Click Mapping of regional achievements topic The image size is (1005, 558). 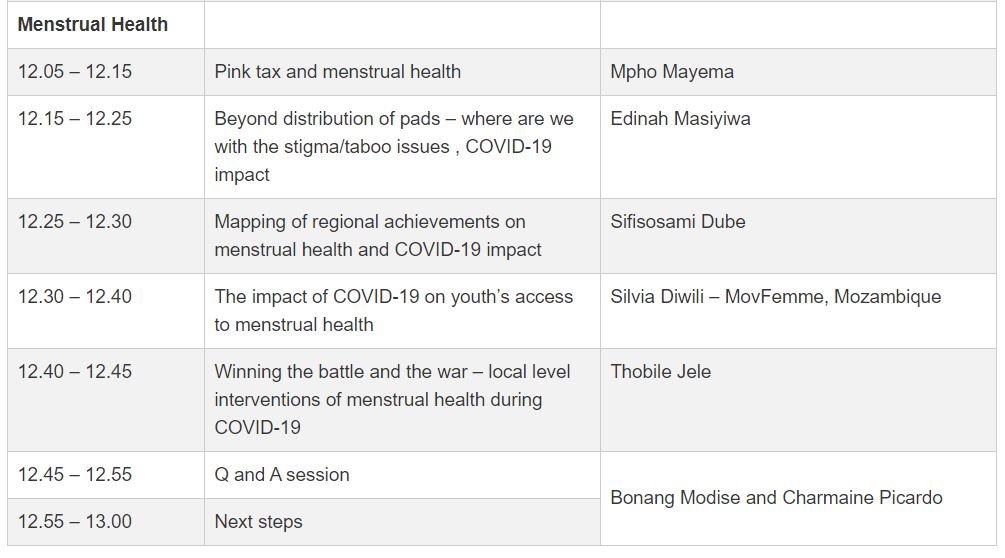378,236
